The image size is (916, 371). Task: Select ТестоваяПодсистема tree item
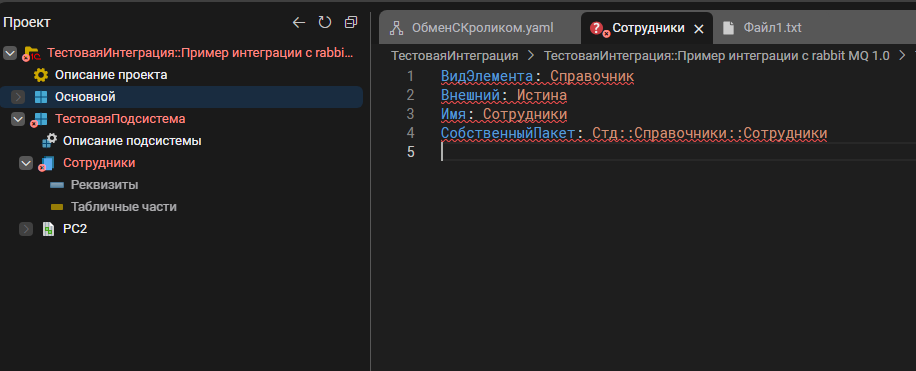coord(120,119)
